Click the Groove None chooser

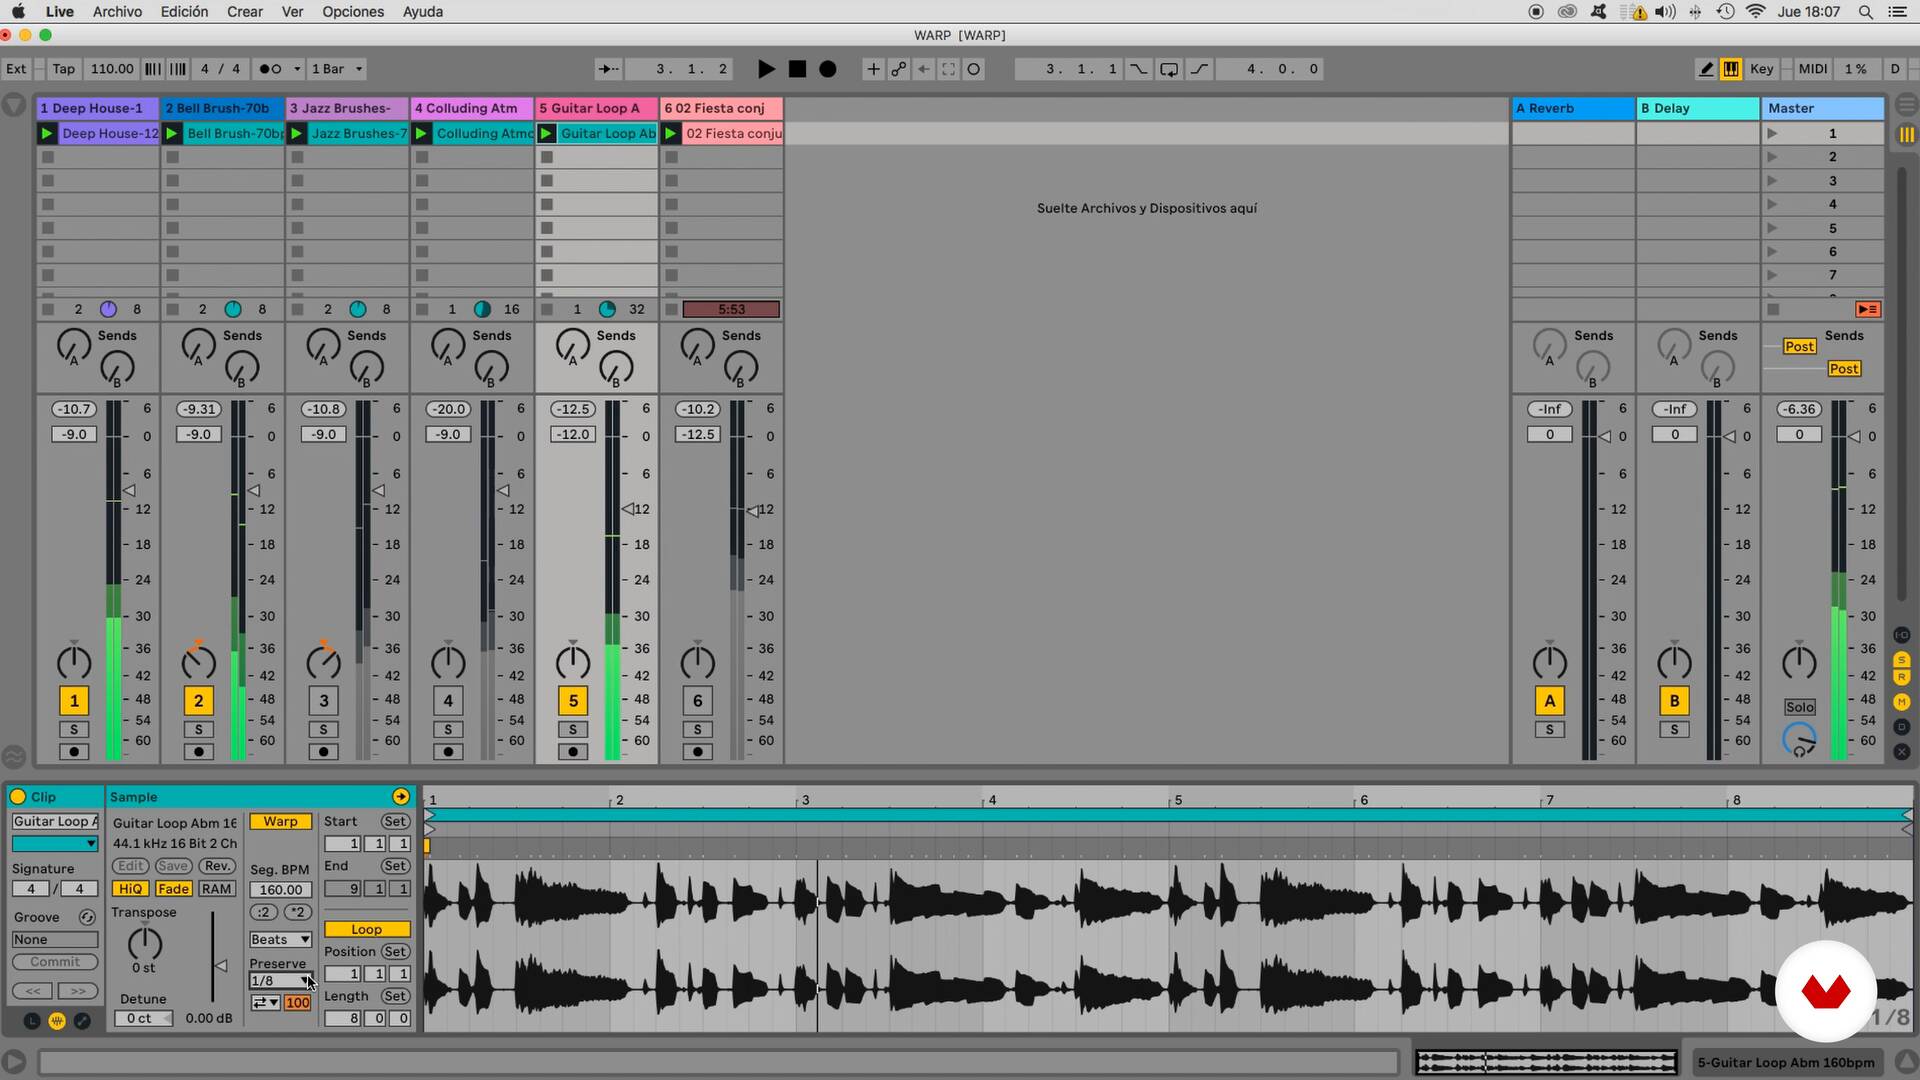[x=55, y=939]
